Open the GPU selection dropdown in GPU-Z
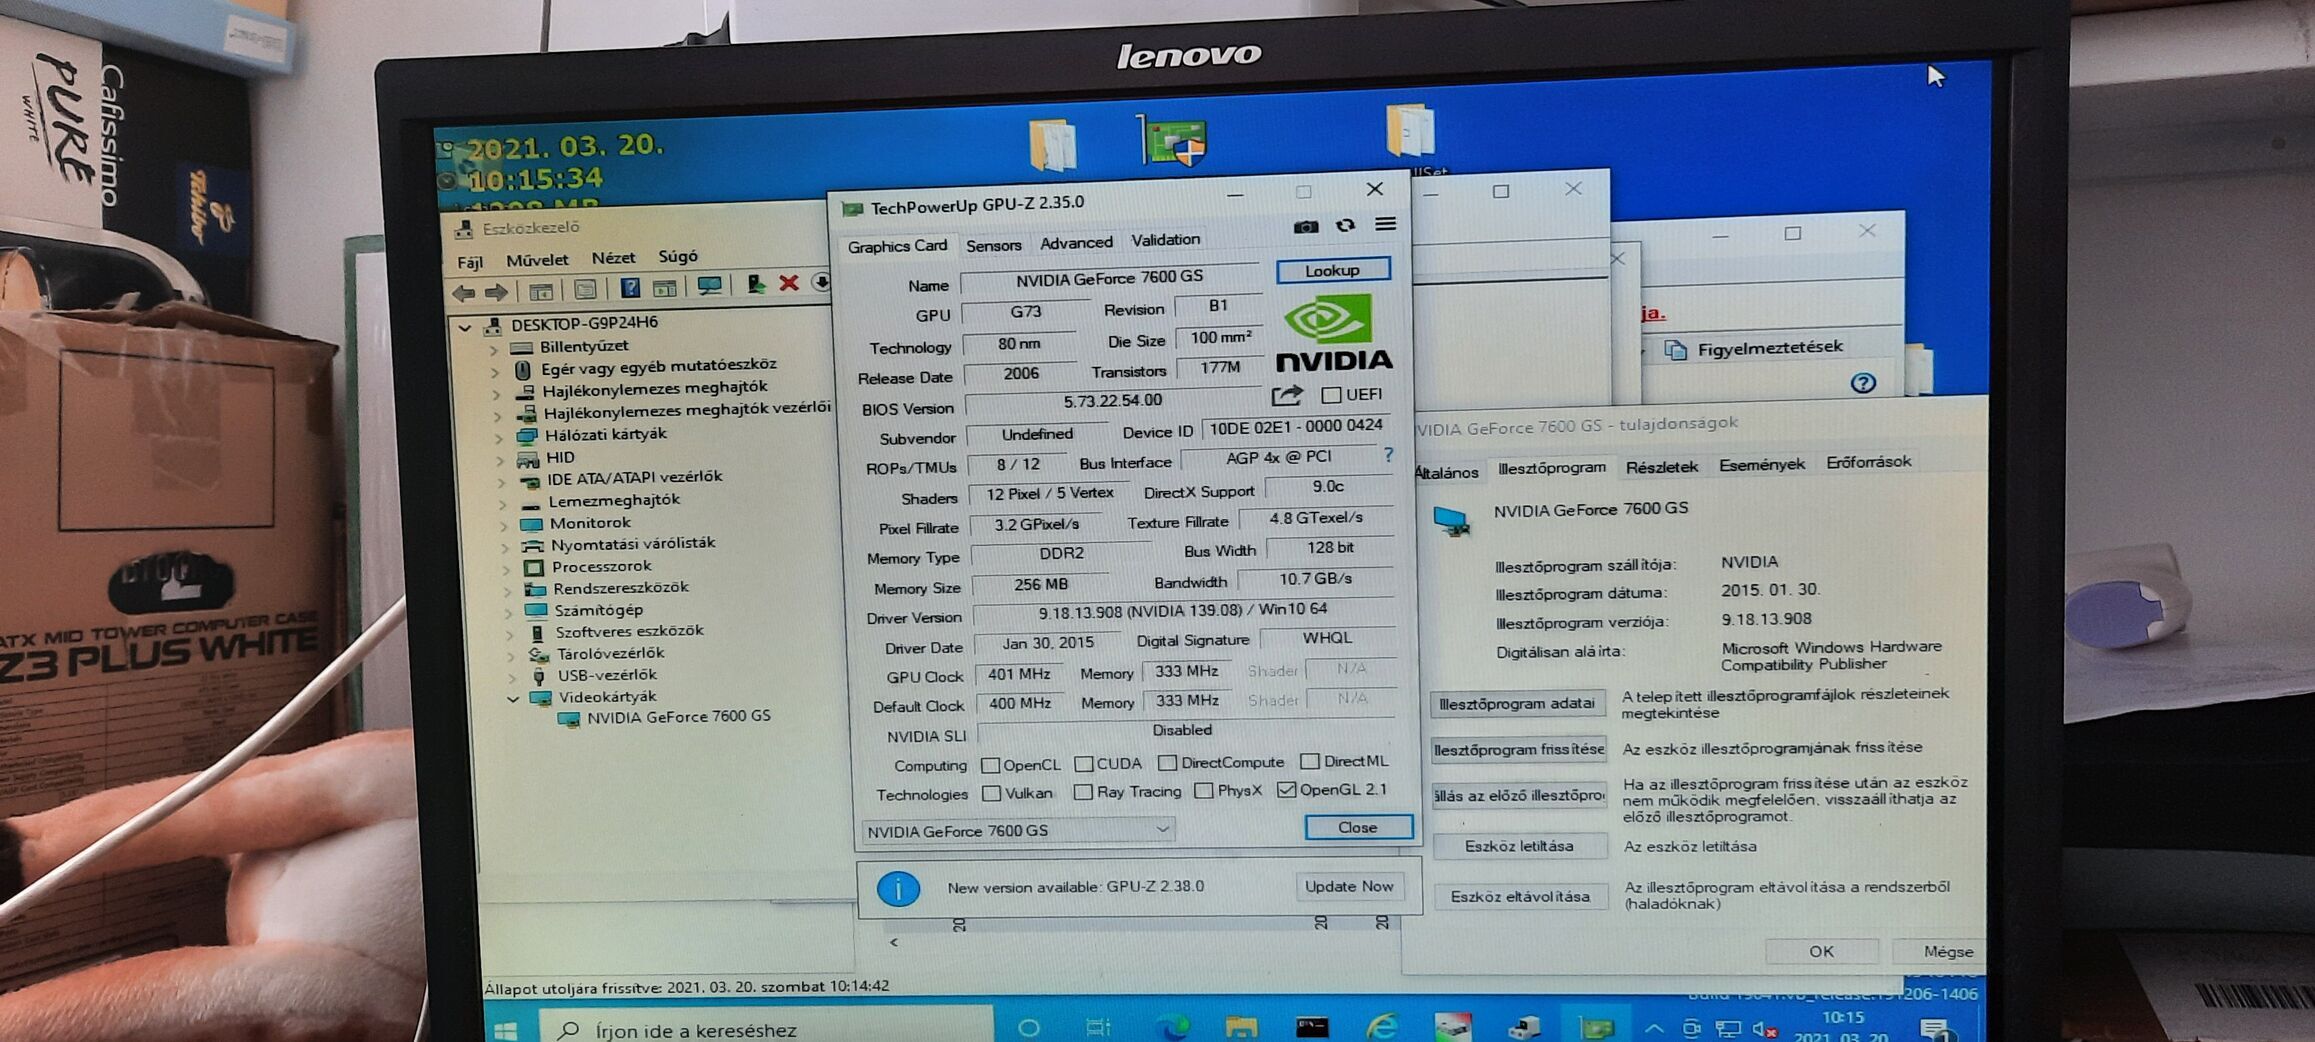 coord(1018,830)
